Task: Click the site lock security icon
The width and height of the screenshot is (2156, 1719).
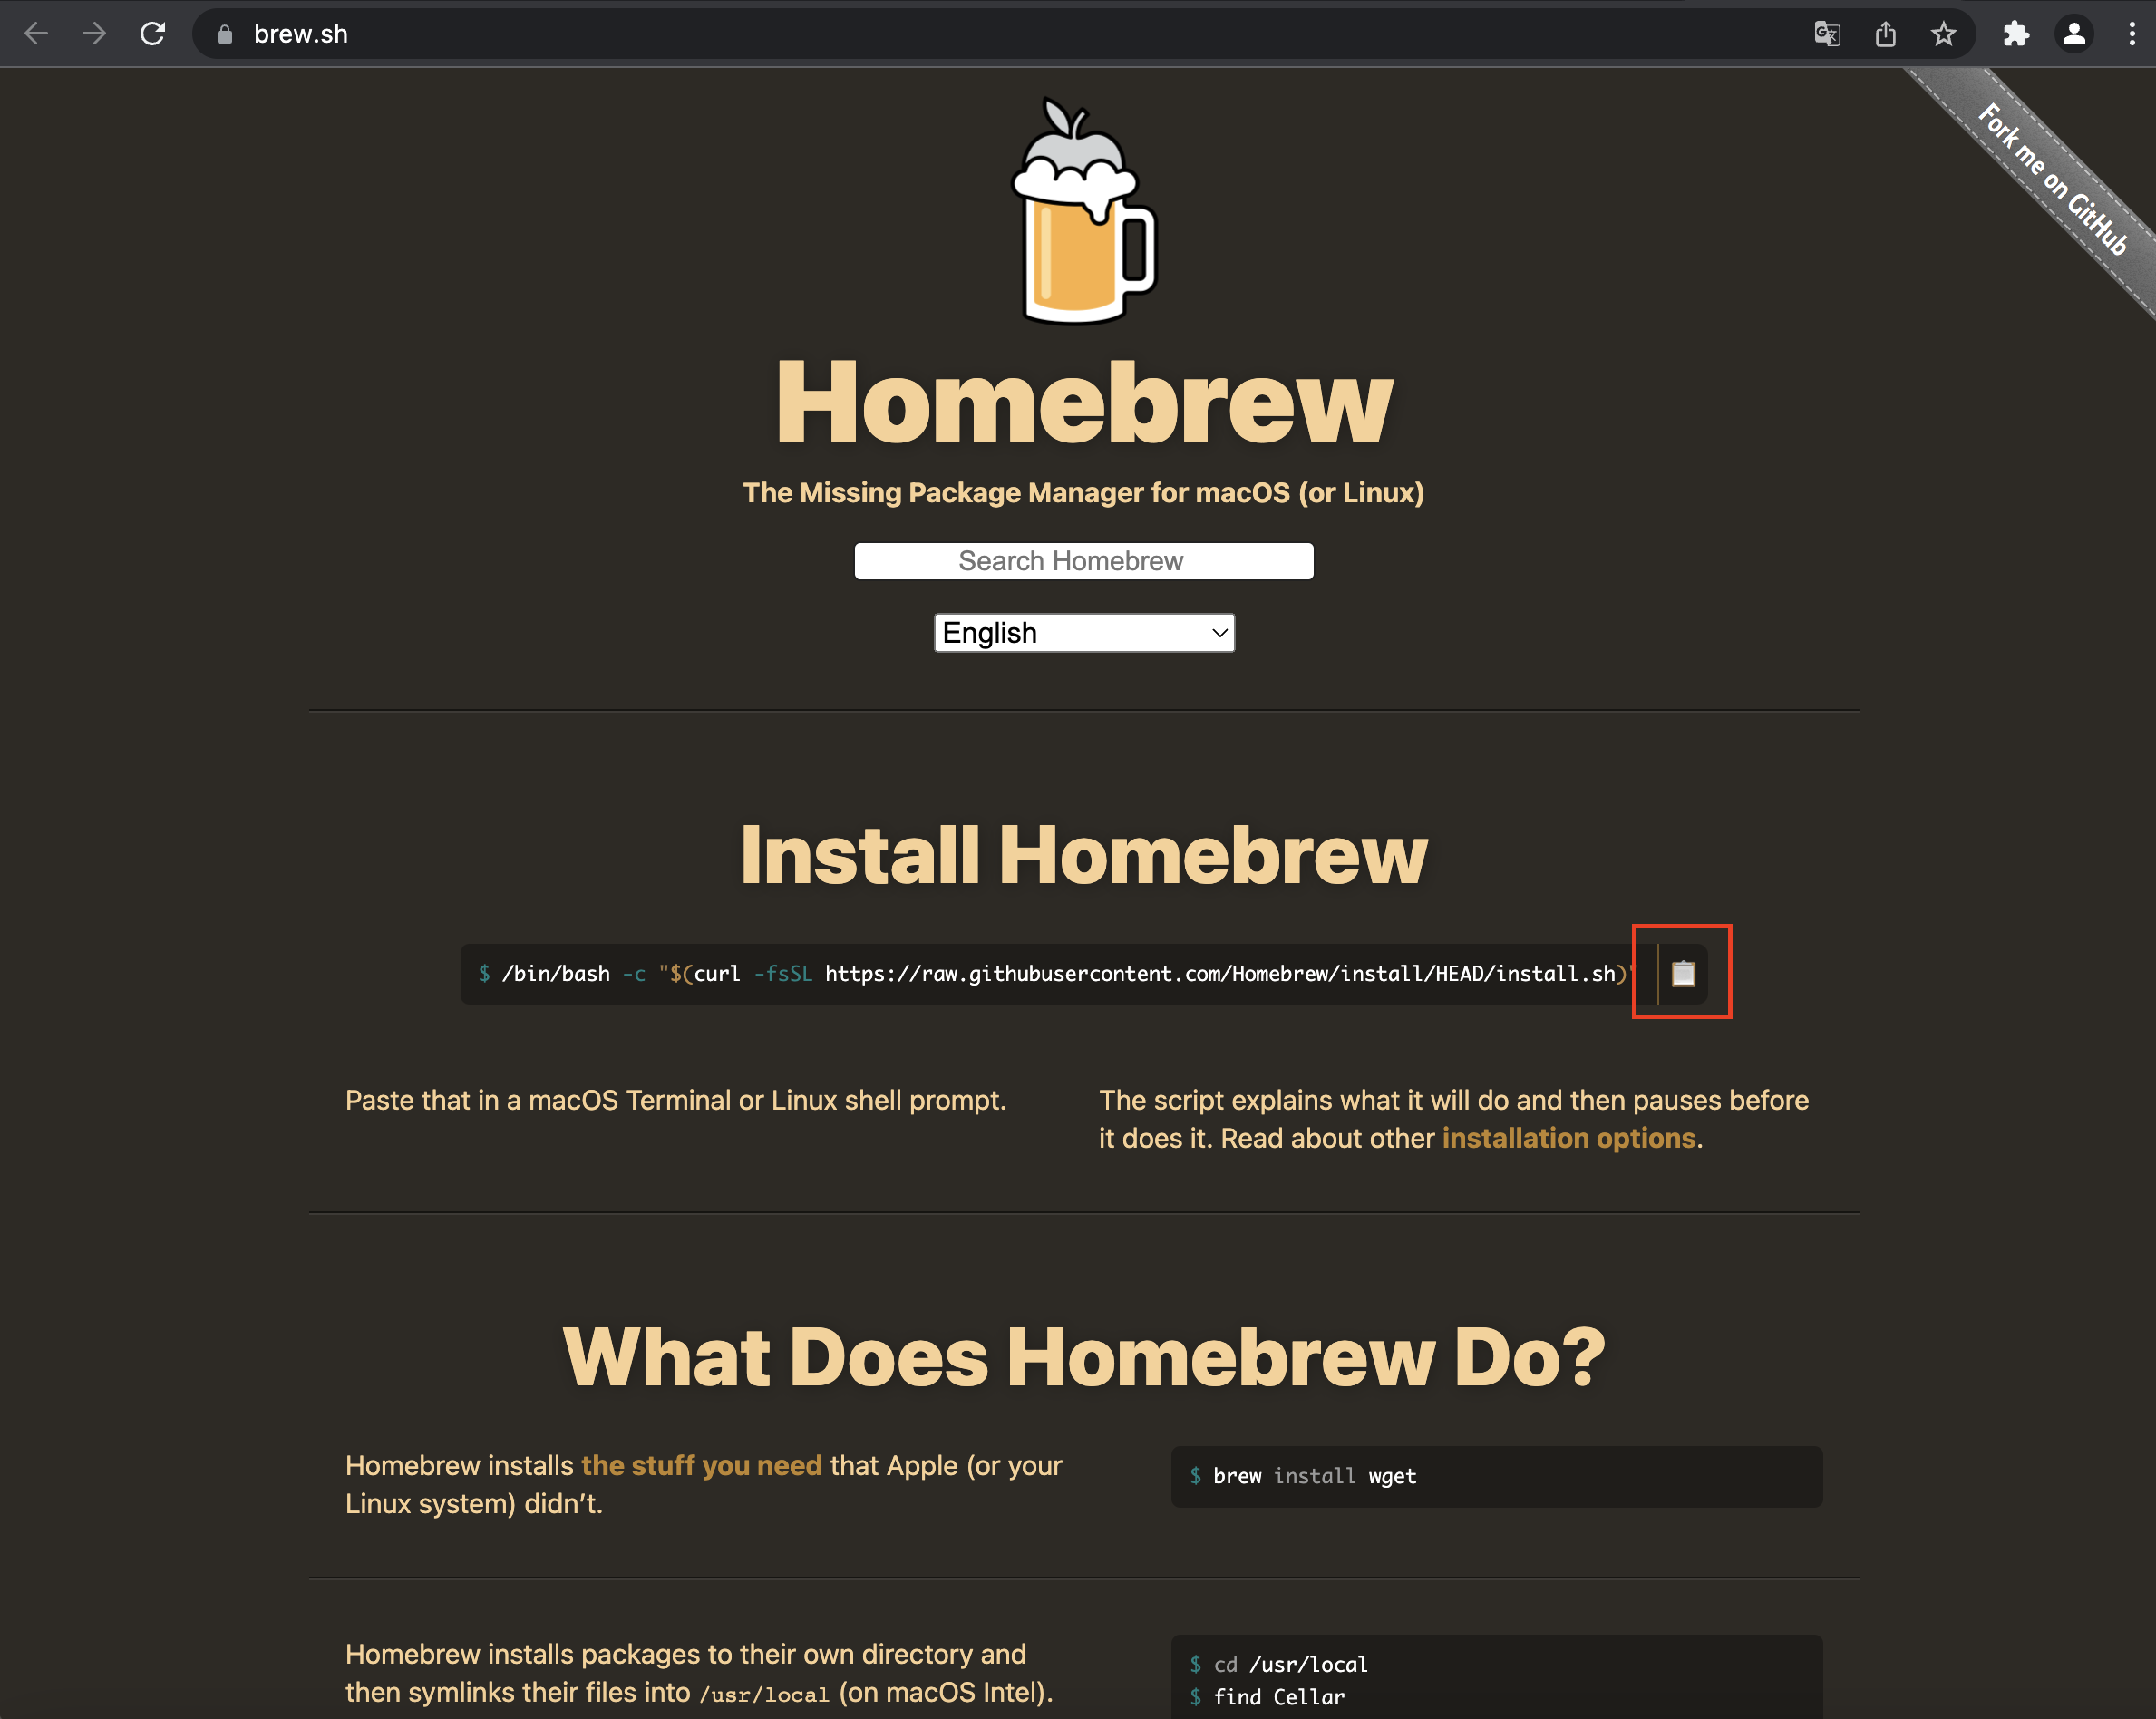Action: point(225,34)
